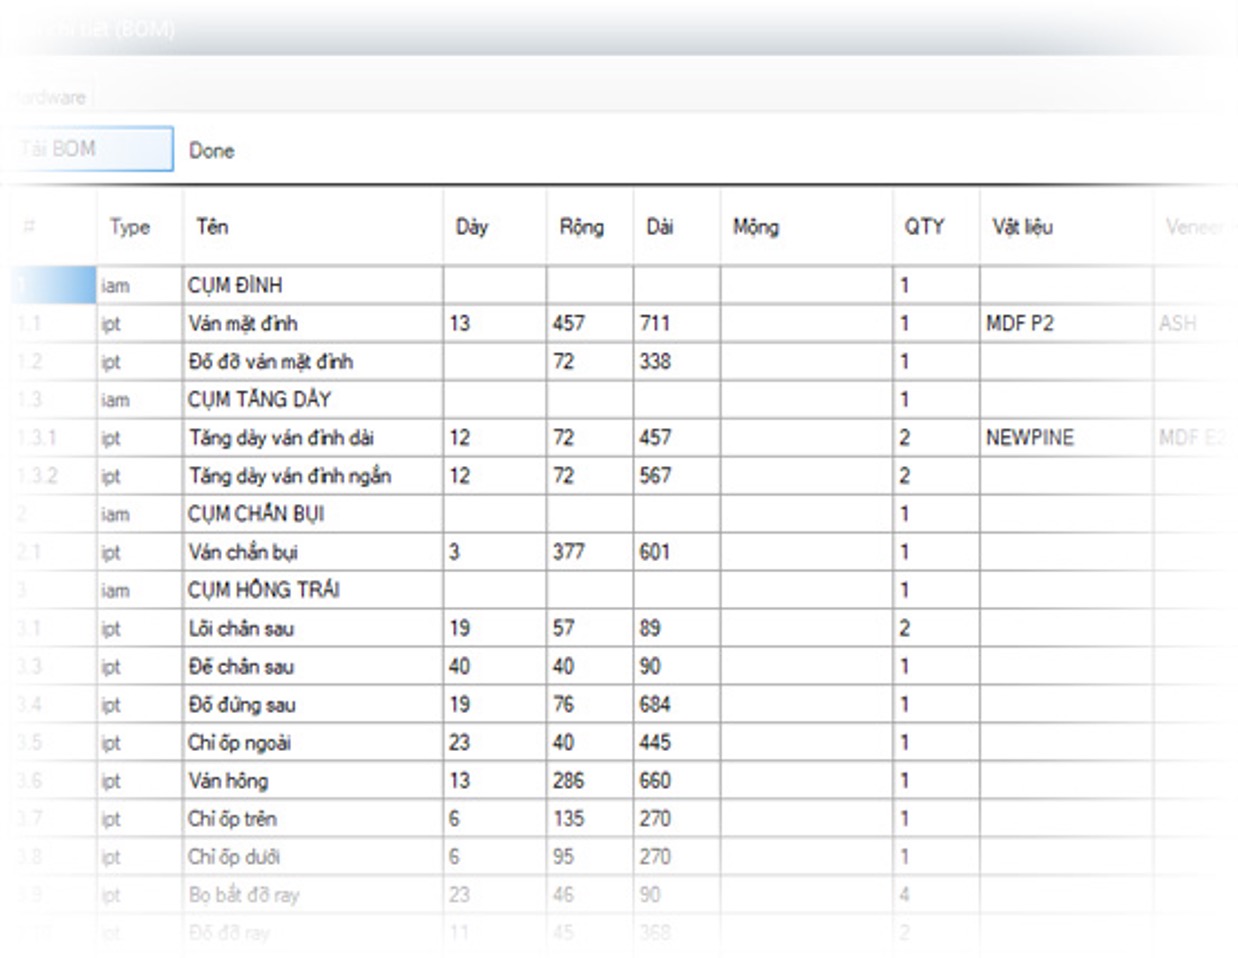
Task: Click the MDF P2 material cell
Action: tap(1066, 323)
